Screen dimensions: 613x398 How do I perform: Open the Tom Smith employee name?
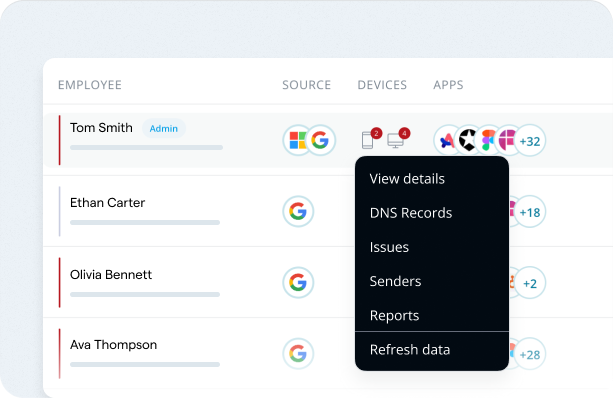(x=101, y=128)
